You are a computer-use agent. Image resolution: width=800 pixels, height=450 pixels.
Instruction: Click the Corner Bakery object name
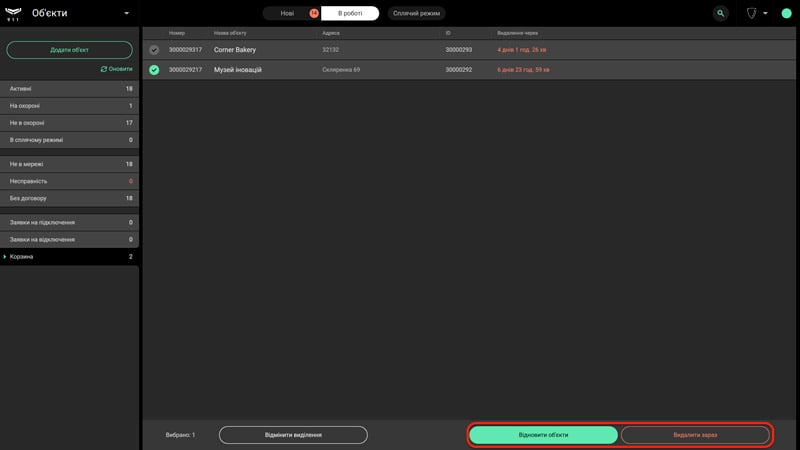coord(235,50)
